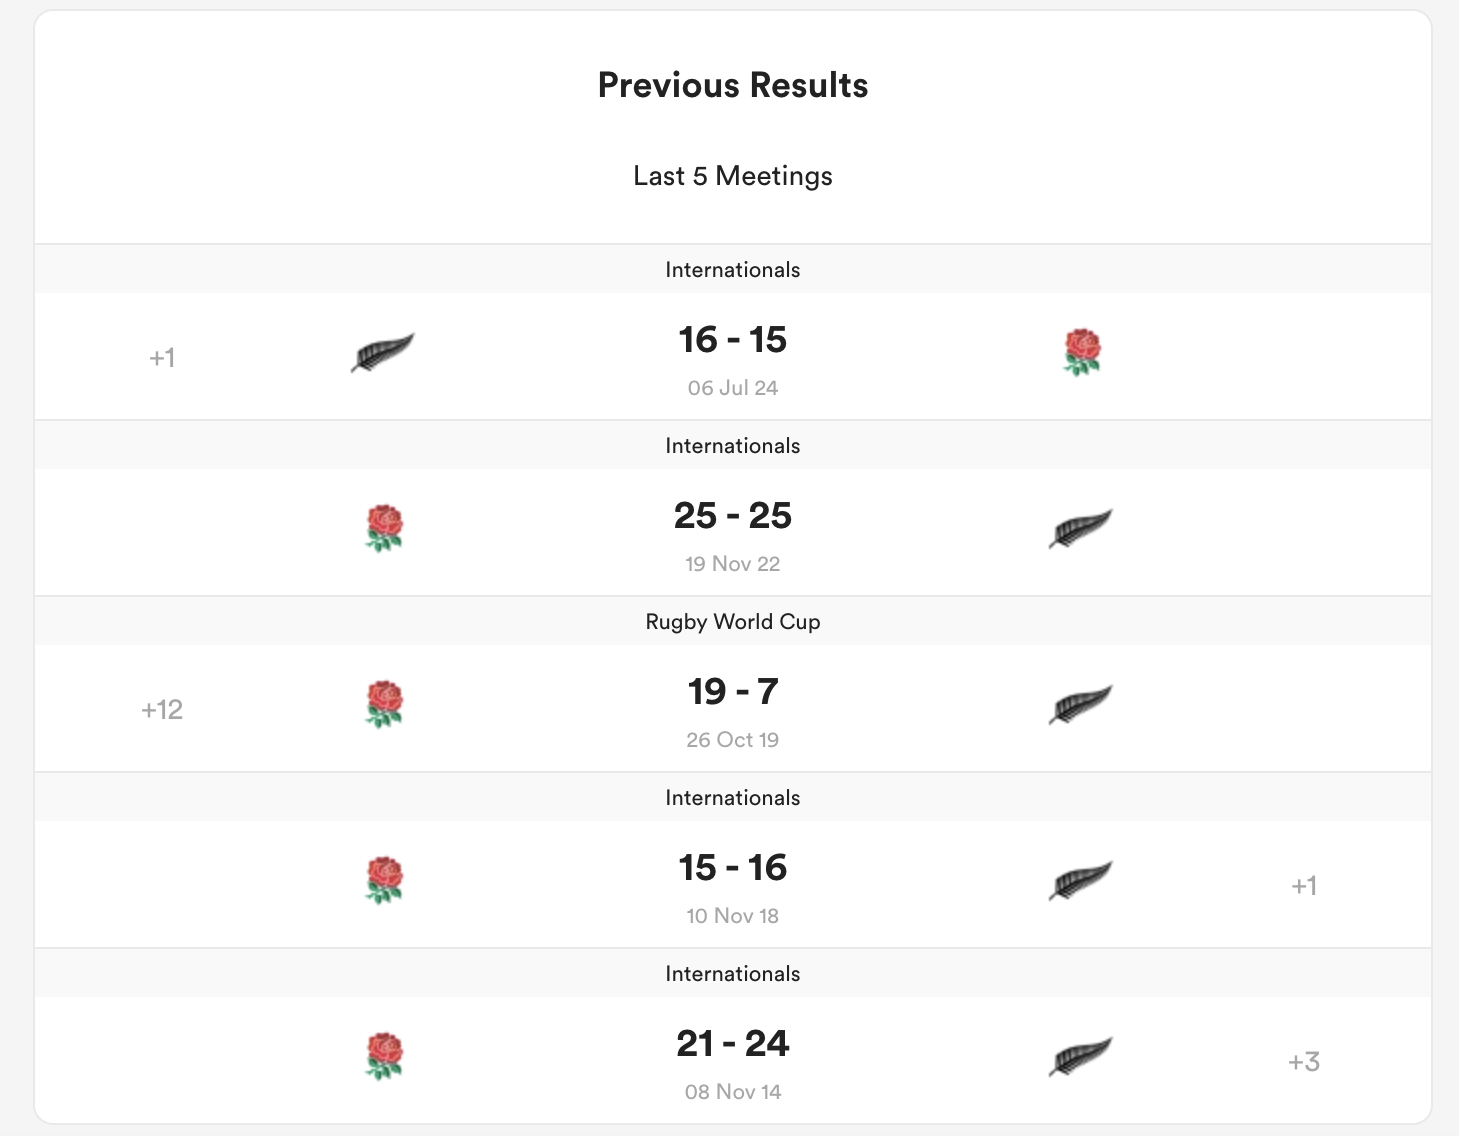Open the 21 - 24 match result

coord(732,1044)
